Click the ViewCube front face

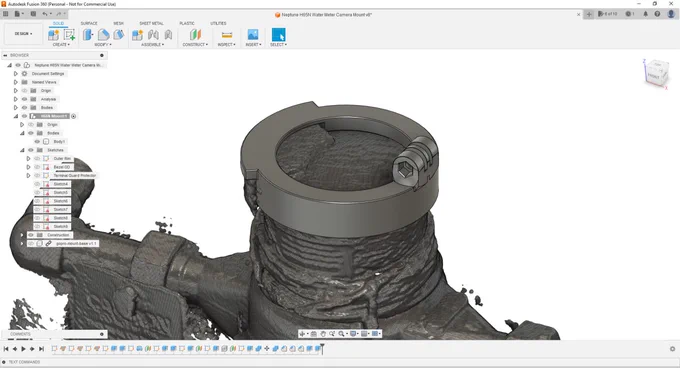click(653, 76)
